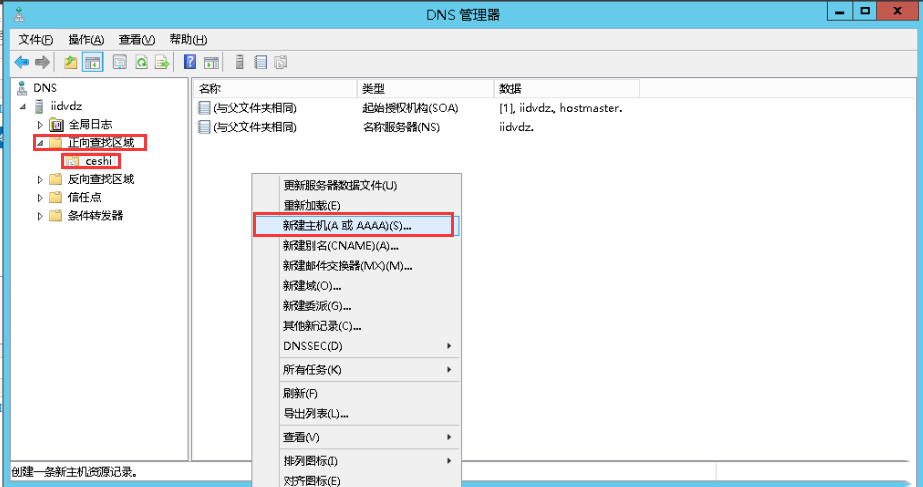This screenshot has width=923, height=487.
Task: Sort by the 名称 column header
Action: click(275, 89)
